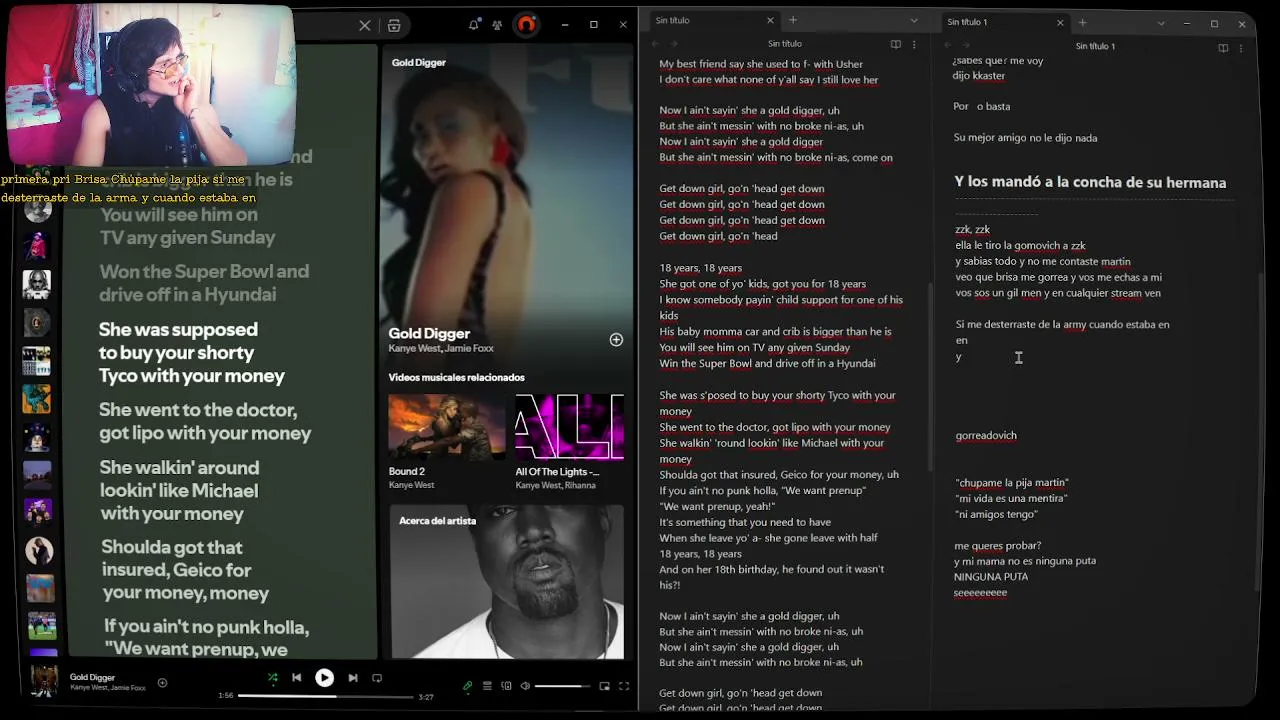
Task: Open the vinyl record cover in Spotify sidebar
Action: (37, 323)
